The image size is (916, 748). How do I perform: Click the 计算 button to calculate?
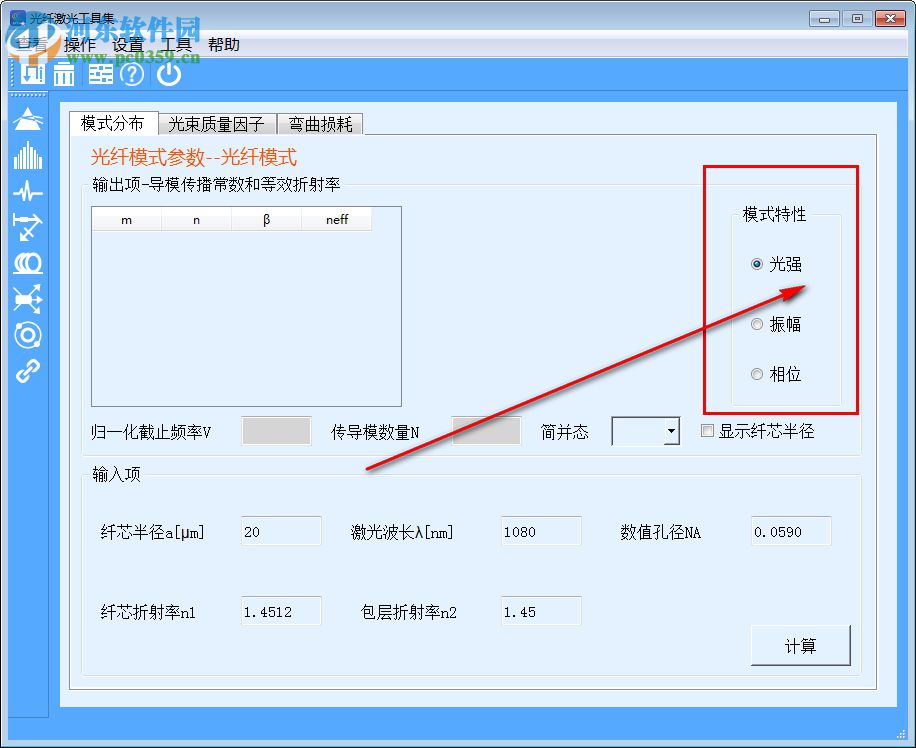pos(800,645)
